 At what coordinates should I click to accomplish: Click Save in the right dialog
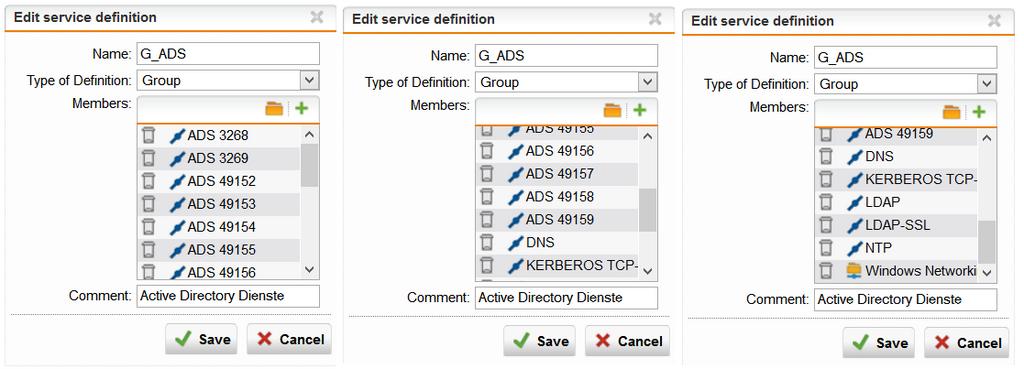(x=878, y=343)
